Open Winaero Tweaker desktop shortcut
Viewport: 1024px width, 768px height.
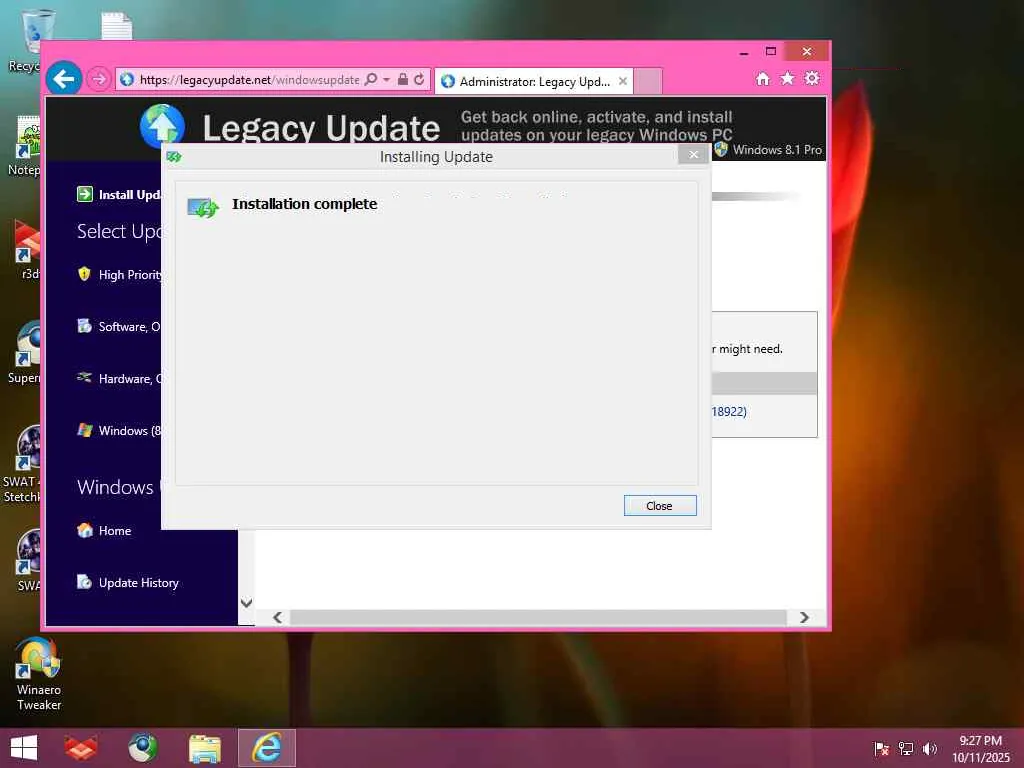click(39, 675)
